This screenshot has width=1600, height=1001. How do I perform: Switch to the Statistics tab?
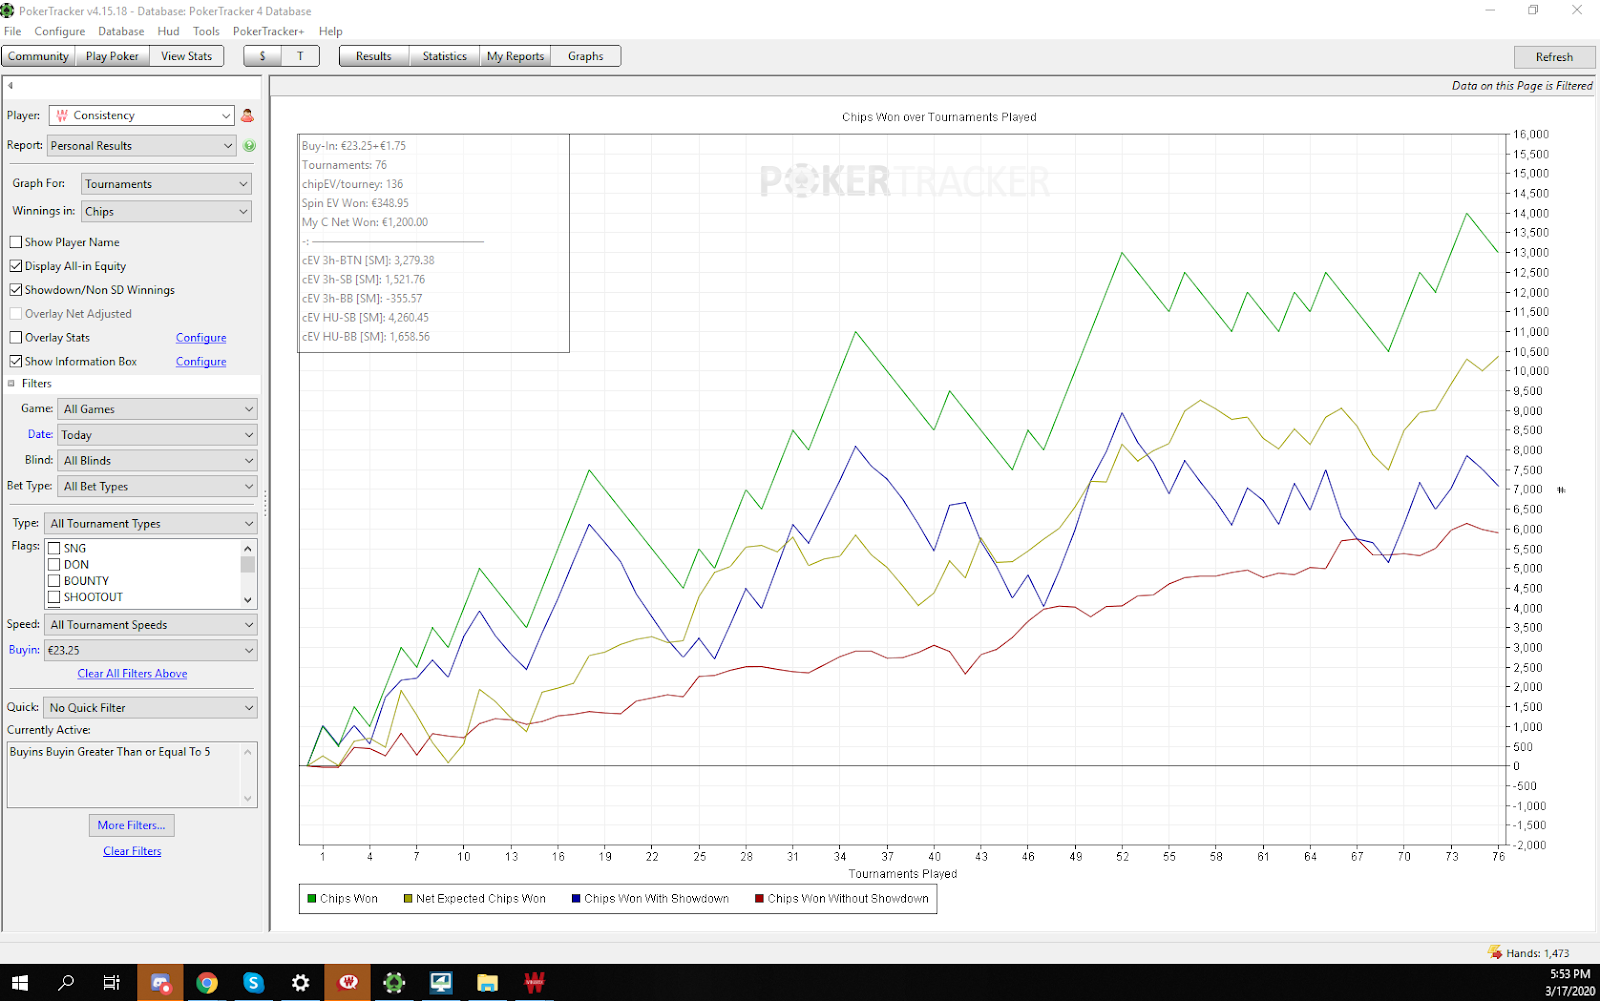[444, 57]
